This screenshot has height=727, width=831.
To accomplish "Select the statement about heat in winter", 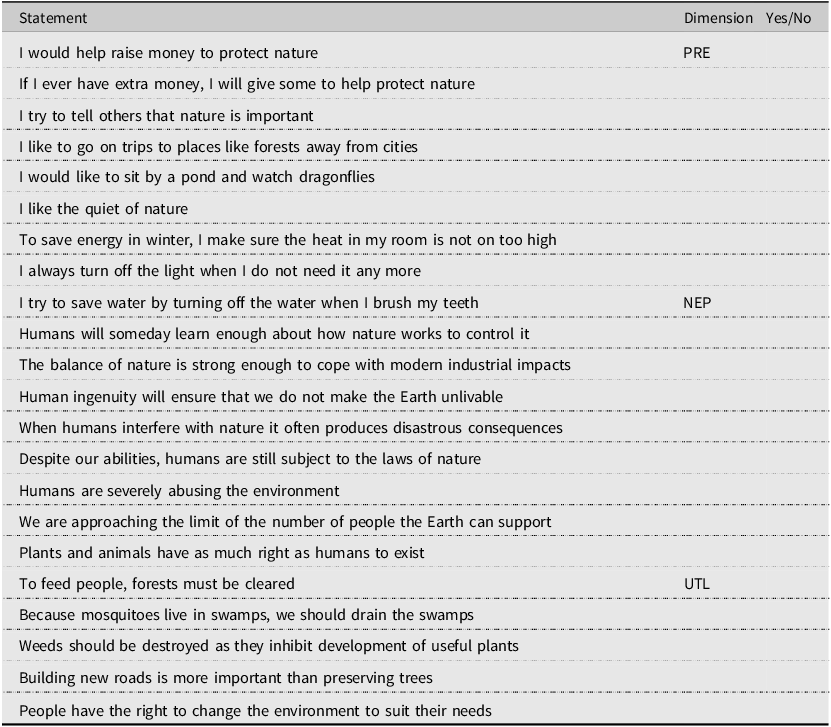I will click(x=288, y=240).
